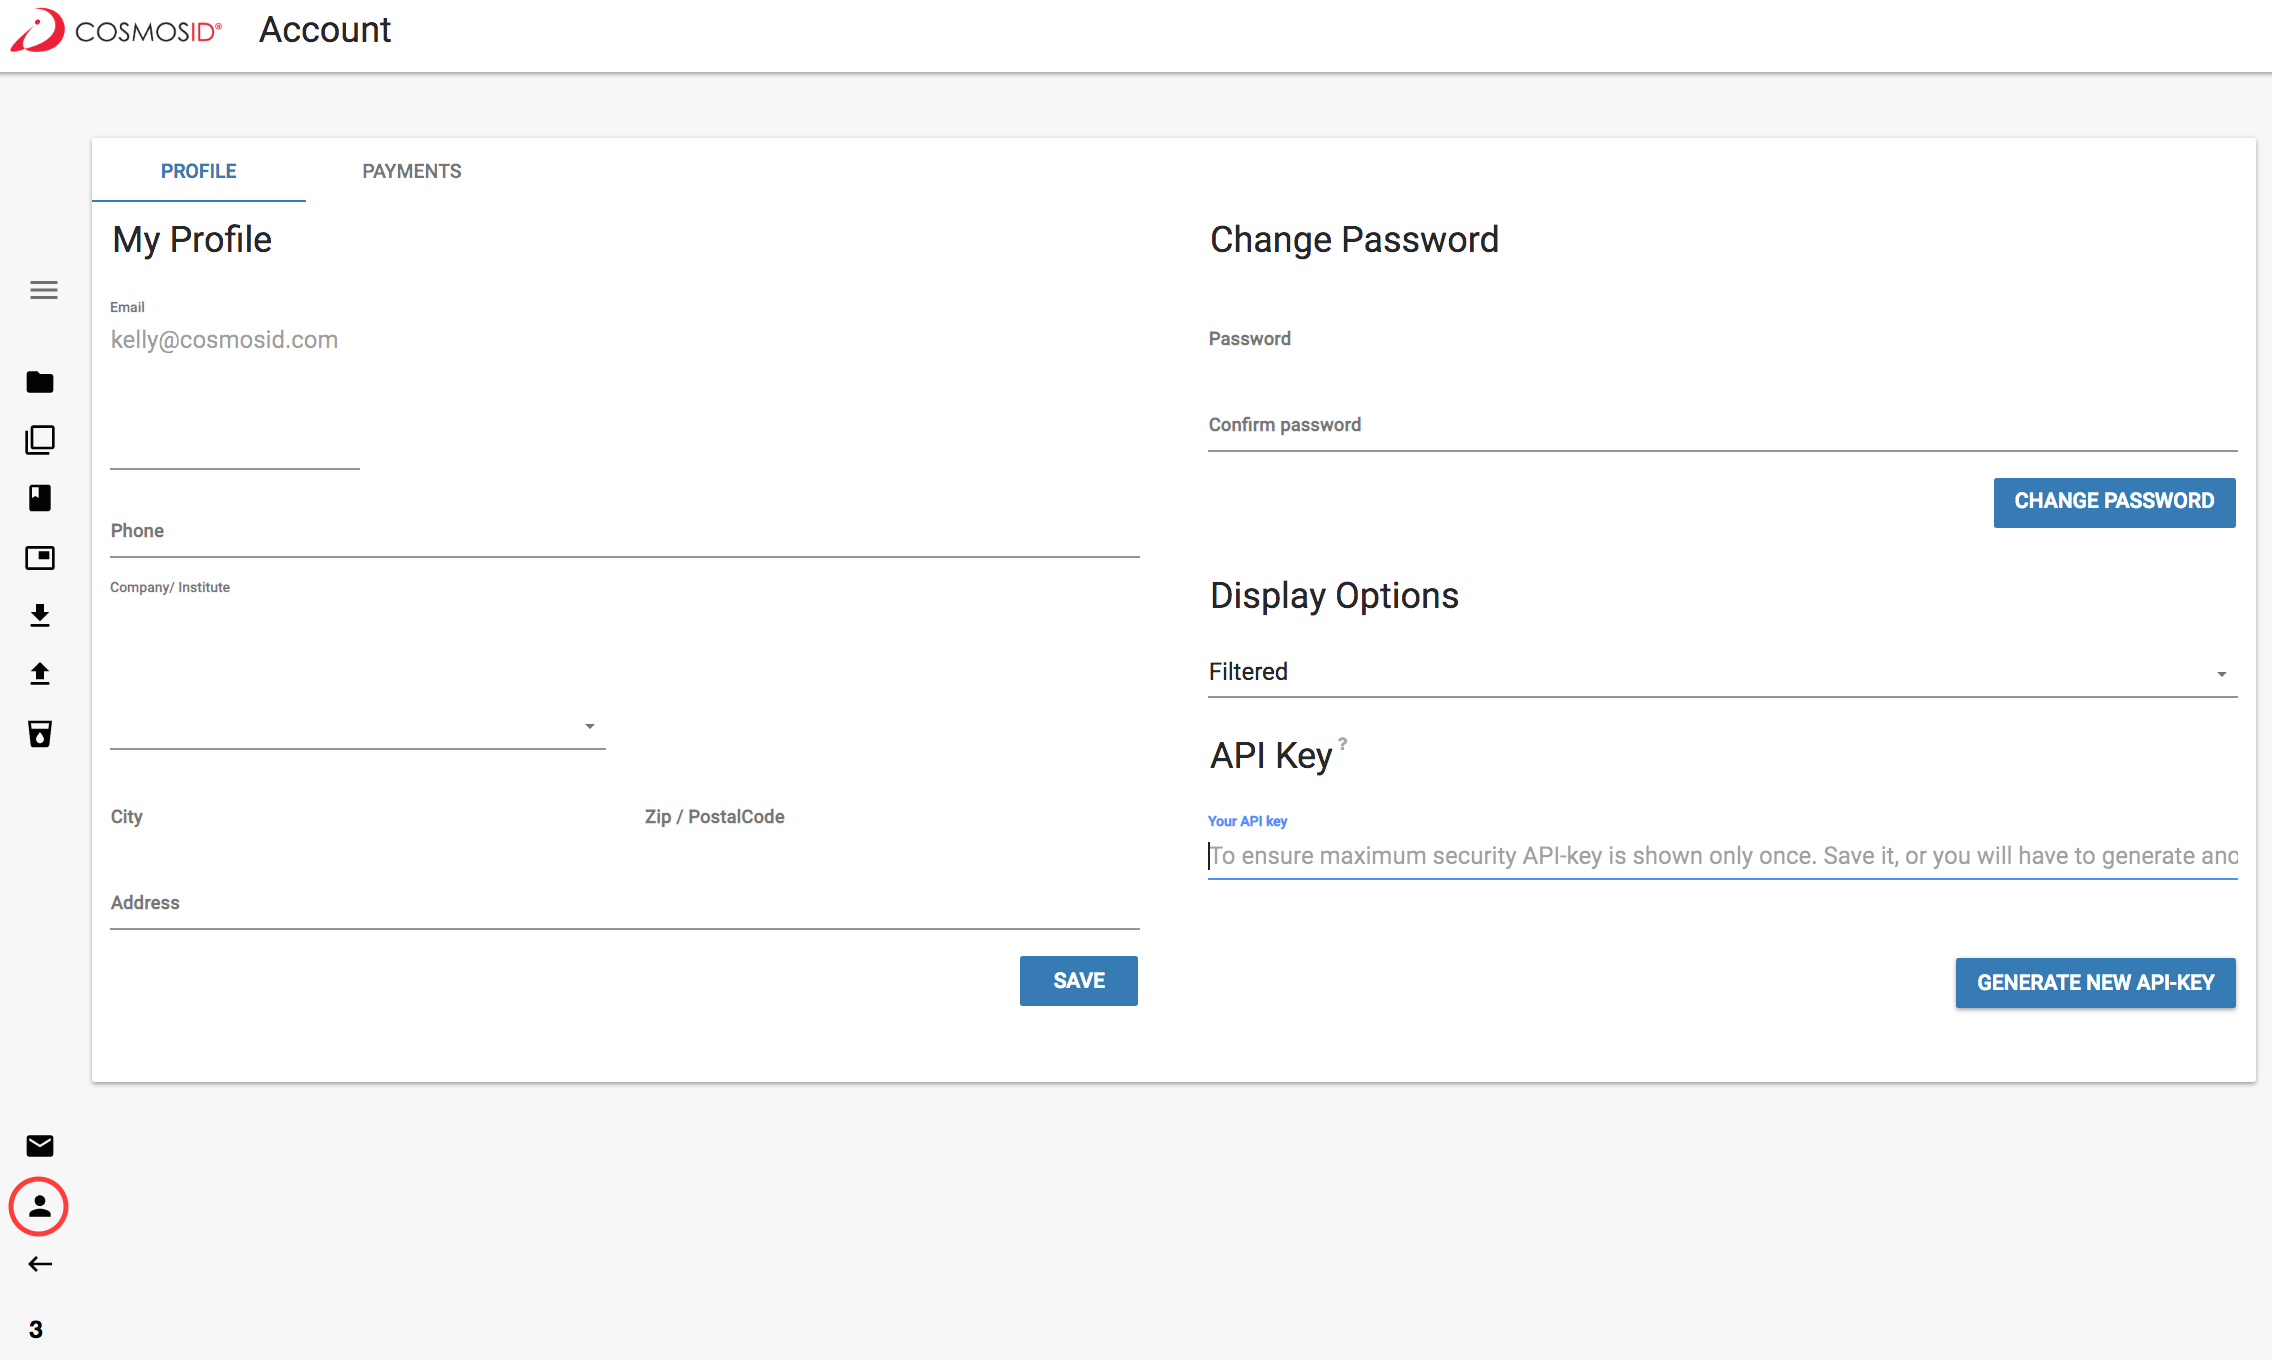The height and width of the screenshot is (1360, 2272).
Task: Click the account person icon
Action: pyautogui.click(x=39, y=1206)
